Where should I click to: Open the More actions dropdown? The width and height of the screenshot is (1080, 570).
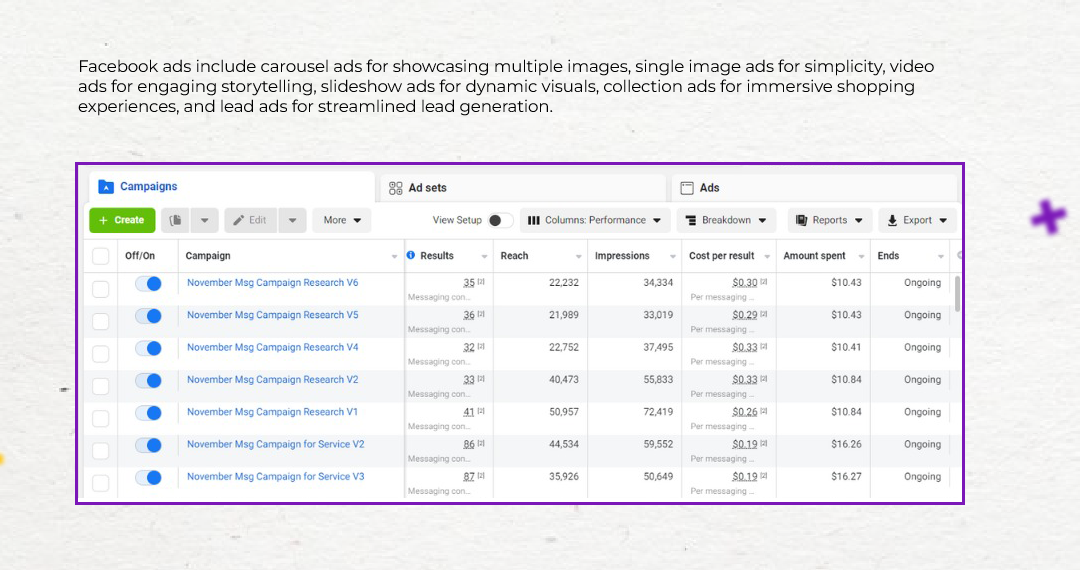342,220
